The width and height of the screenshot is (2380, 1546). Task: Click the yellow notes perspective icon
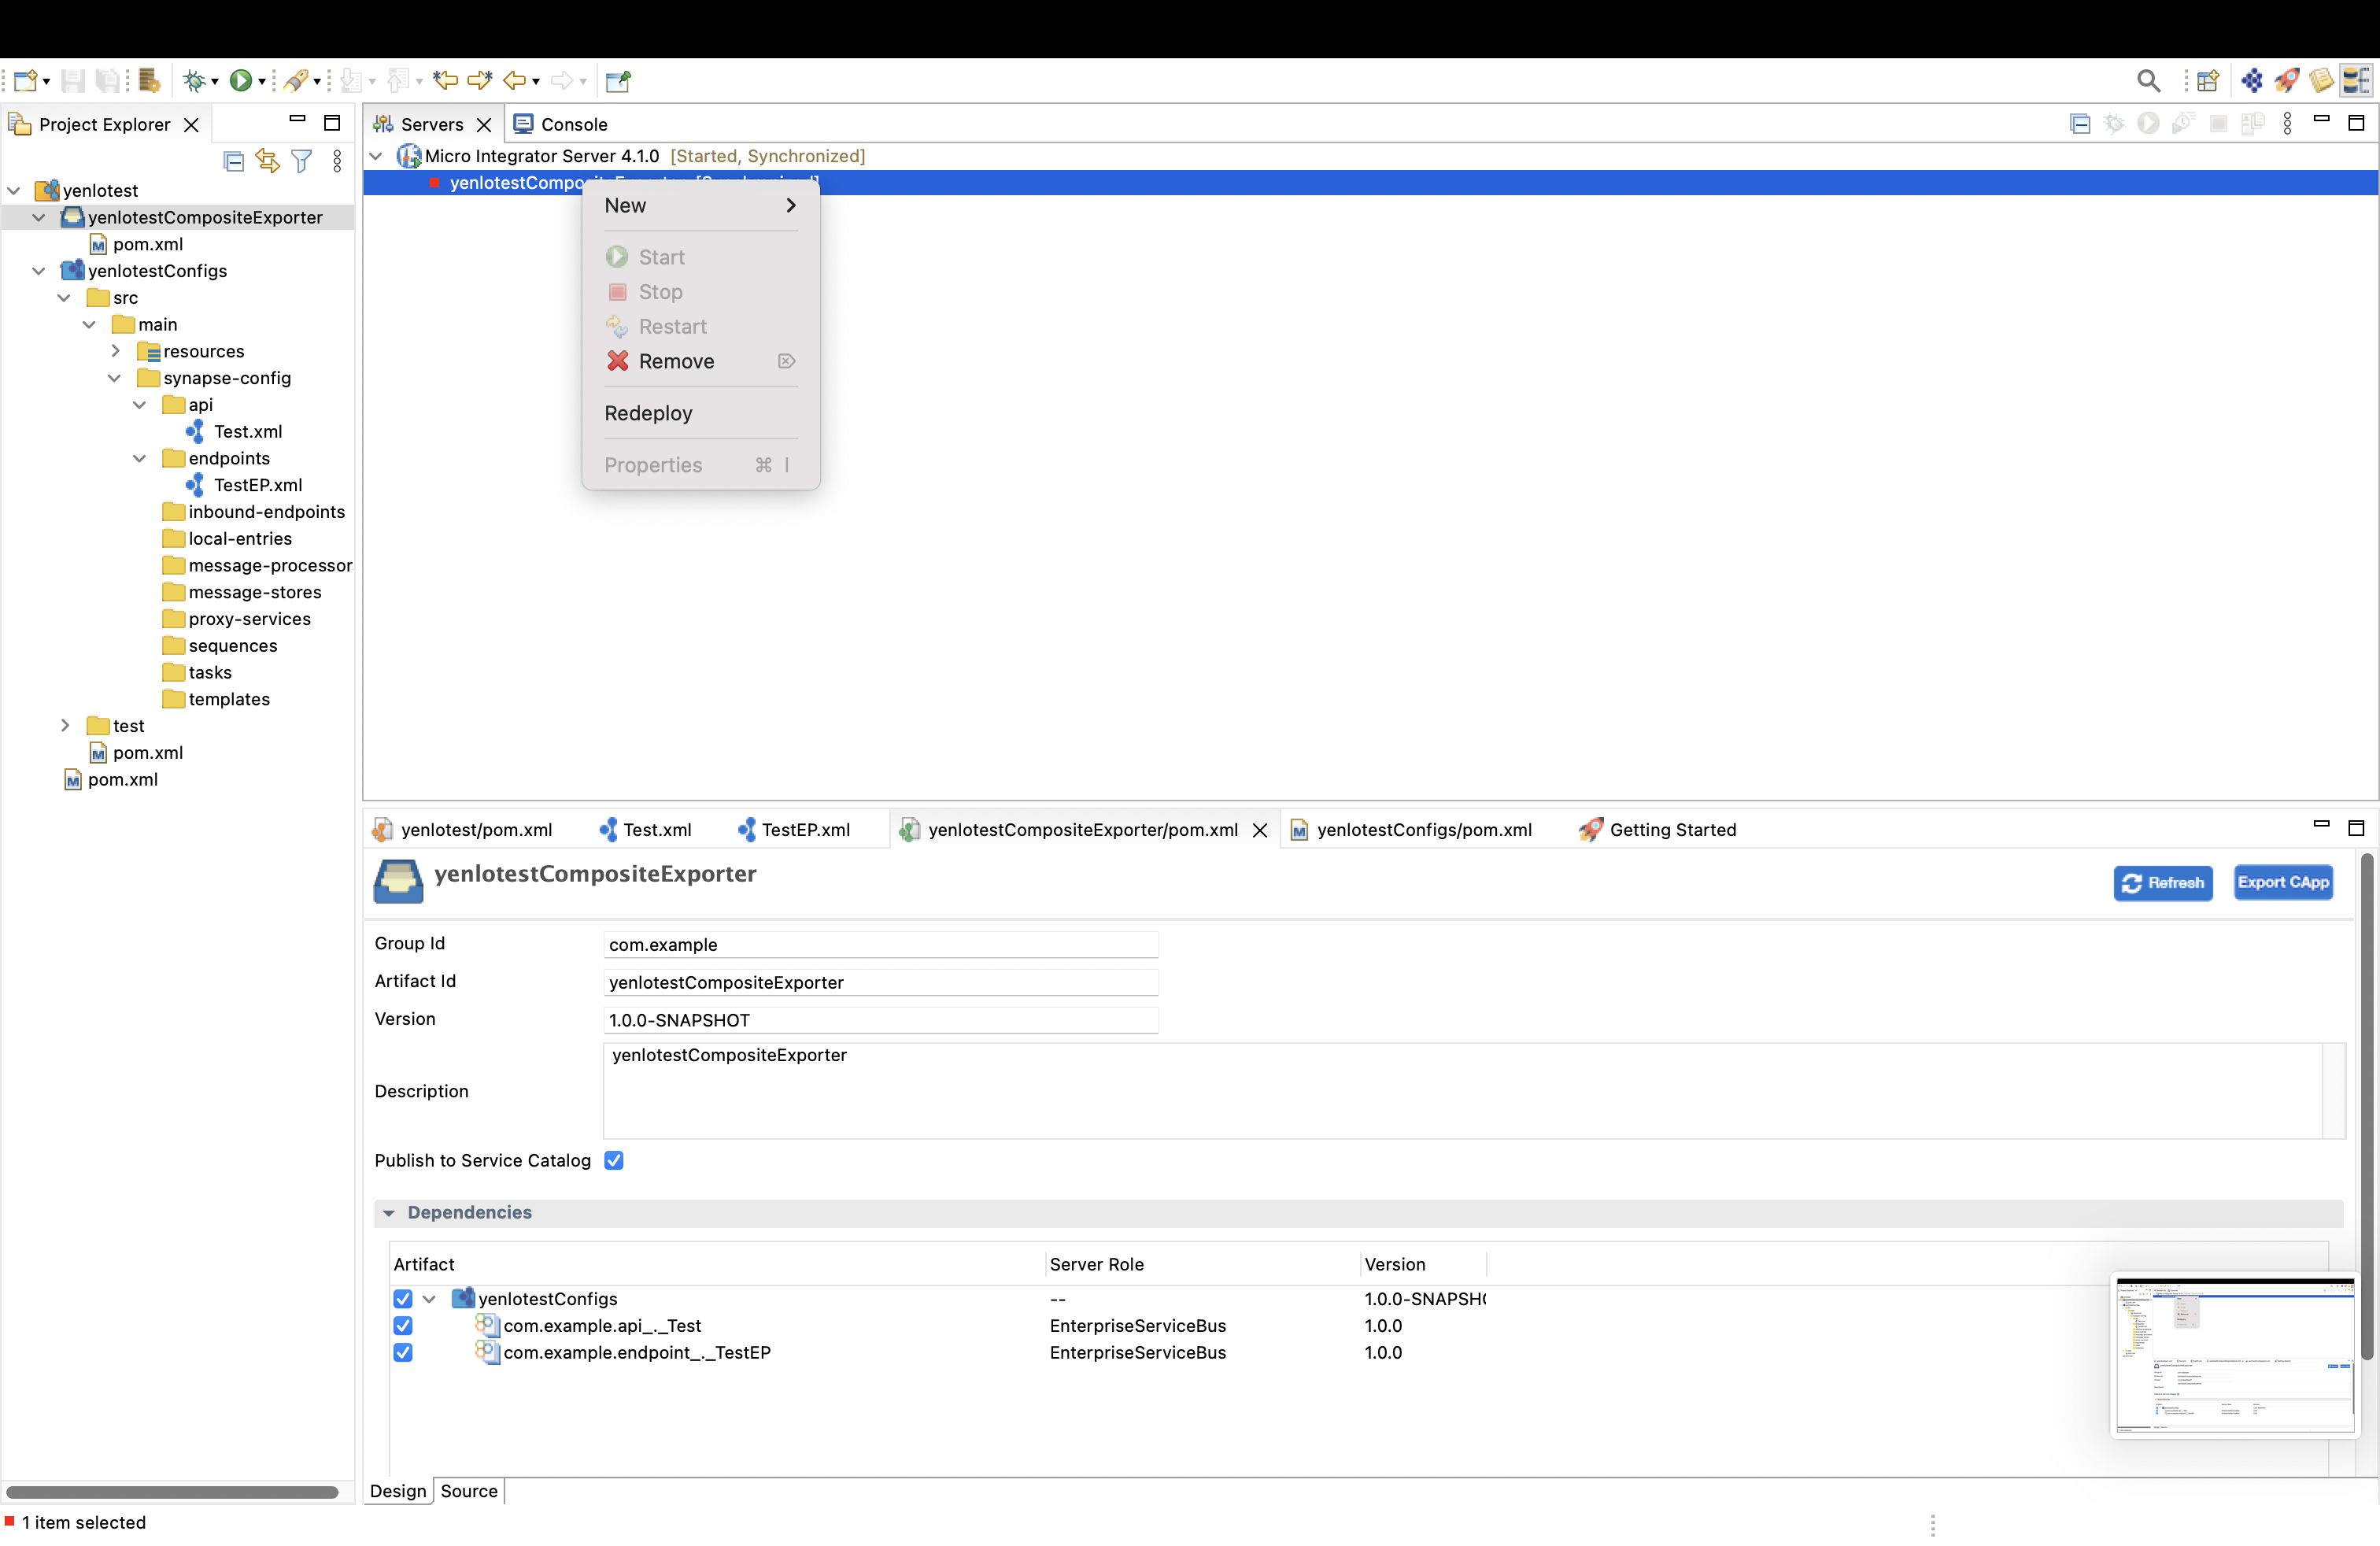tap(2321, 80)
